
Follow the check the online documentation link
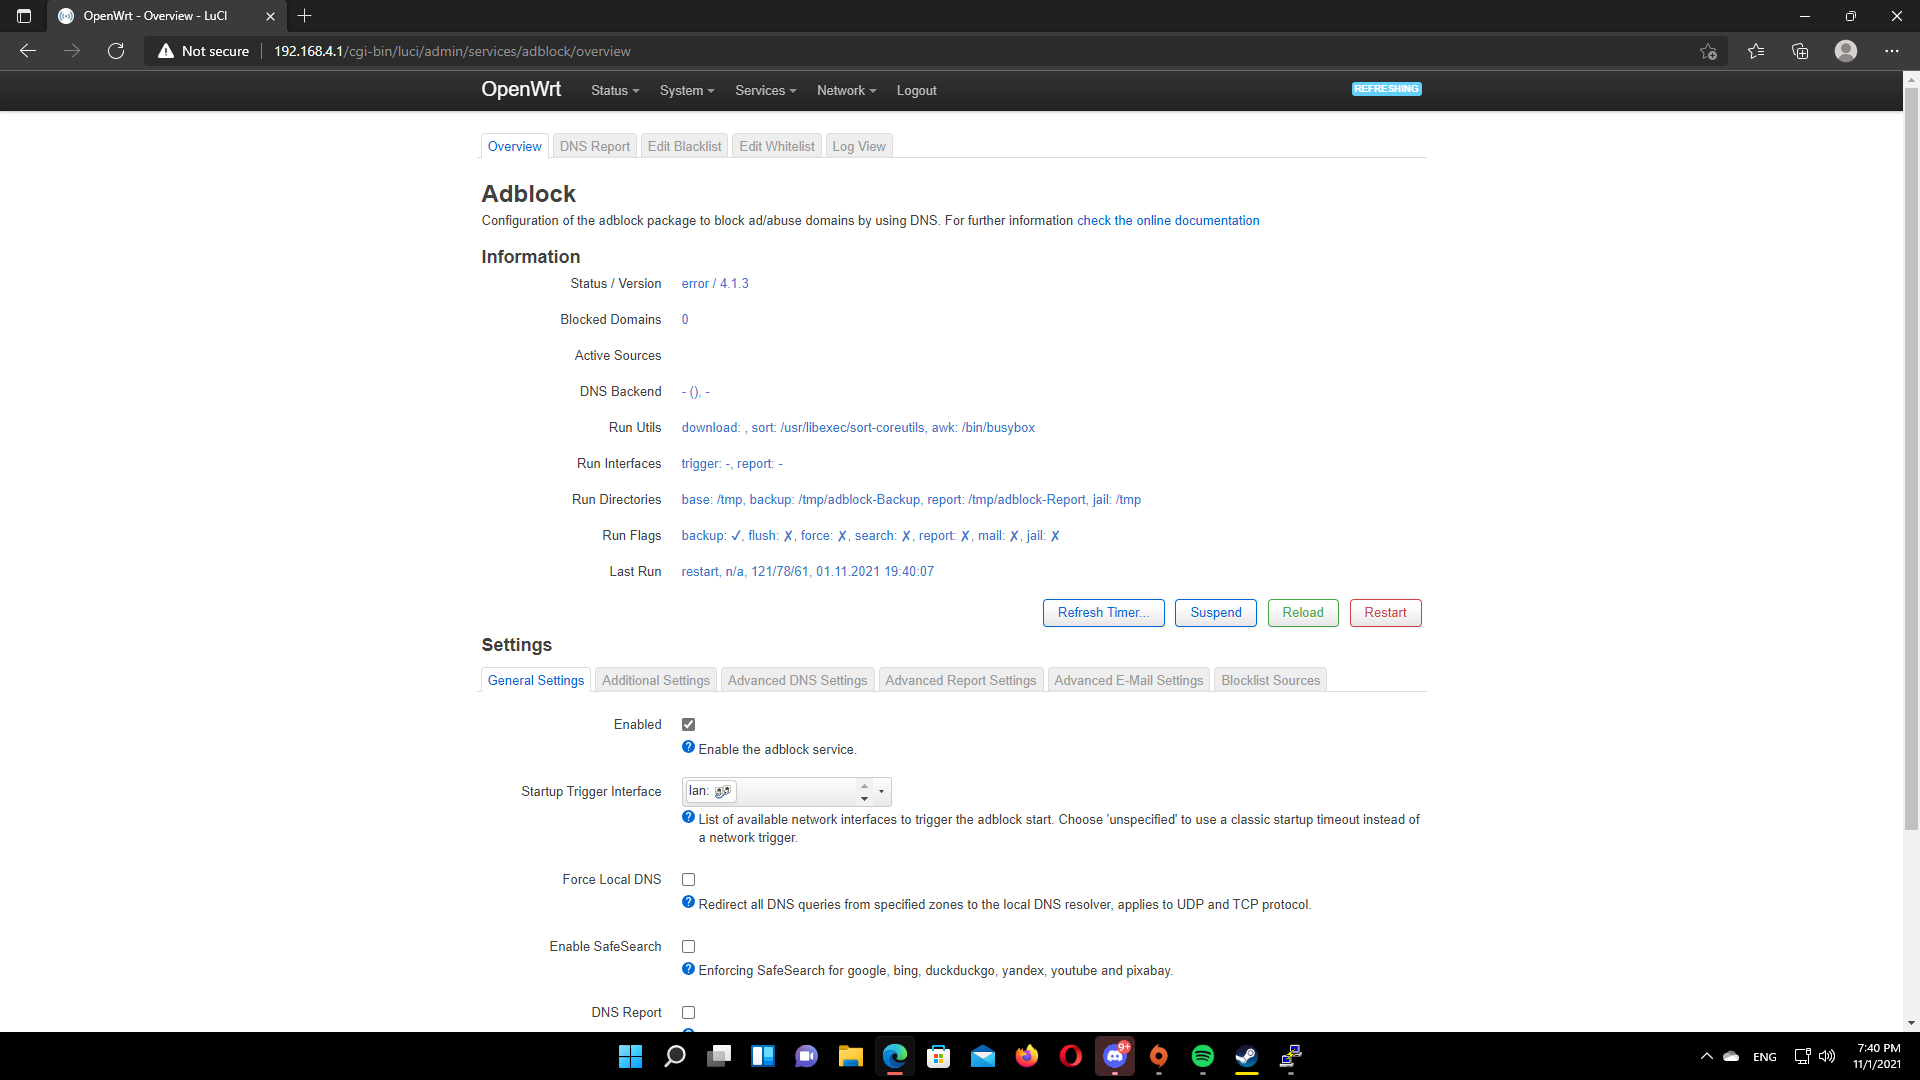click(1167, 220)
